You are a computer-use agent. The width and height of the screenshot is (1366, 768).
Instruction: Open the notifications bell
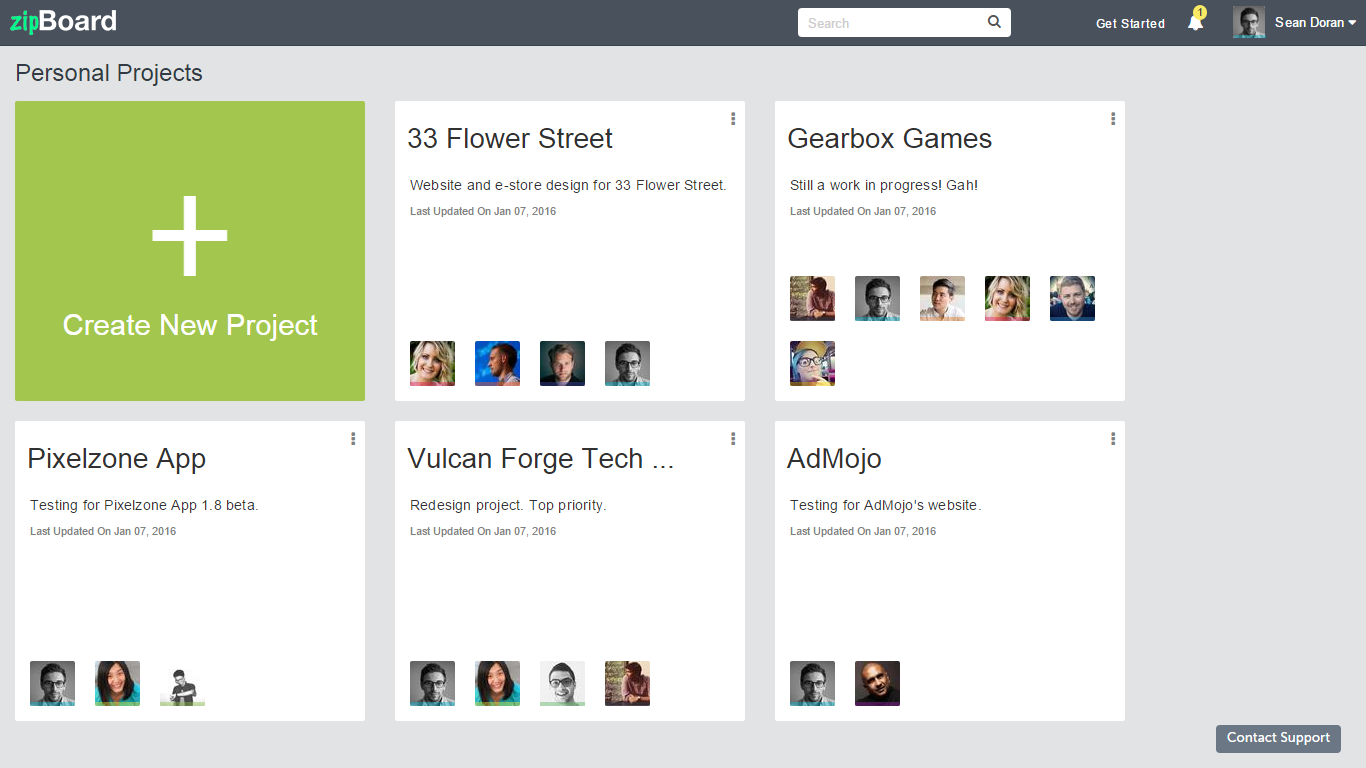click(x=1195, y=22)
